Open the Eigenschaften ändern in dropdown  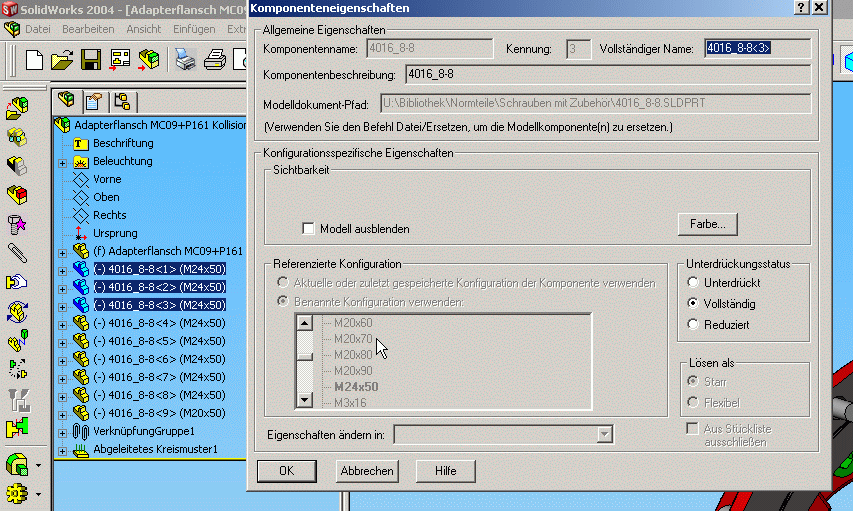(604, 435)
